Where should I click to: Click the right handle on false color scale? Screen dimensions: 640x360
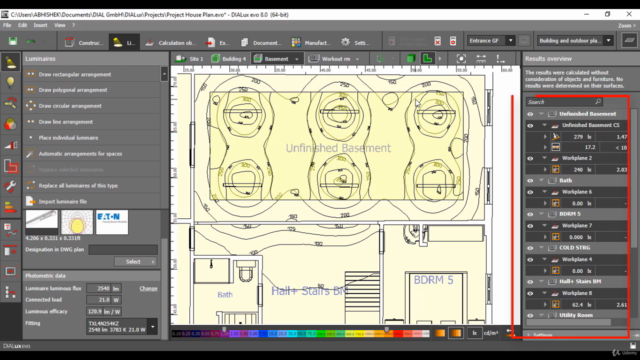coord(387,329)
